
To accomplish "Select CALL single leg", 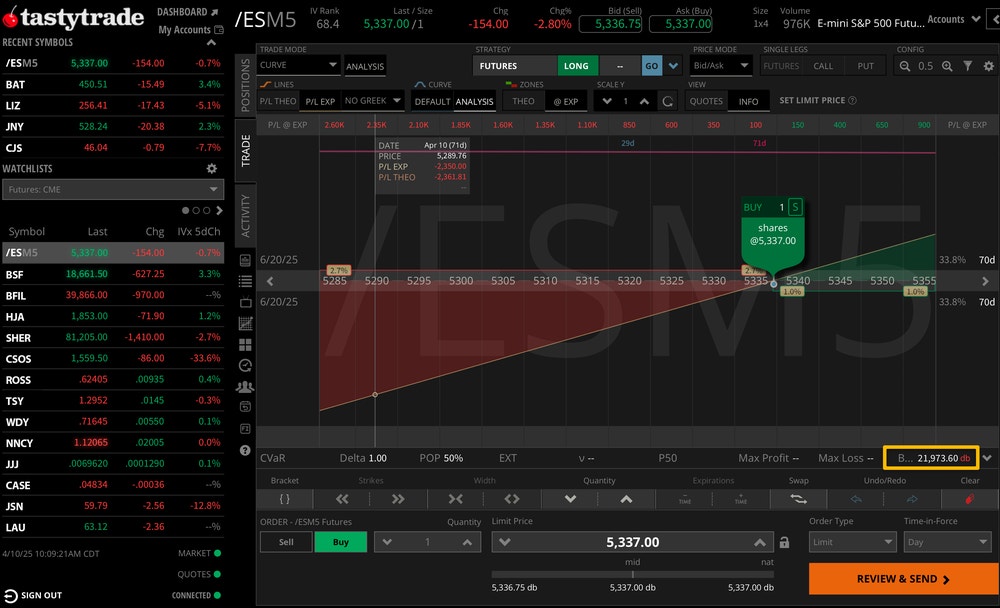I will coord(823,66).
